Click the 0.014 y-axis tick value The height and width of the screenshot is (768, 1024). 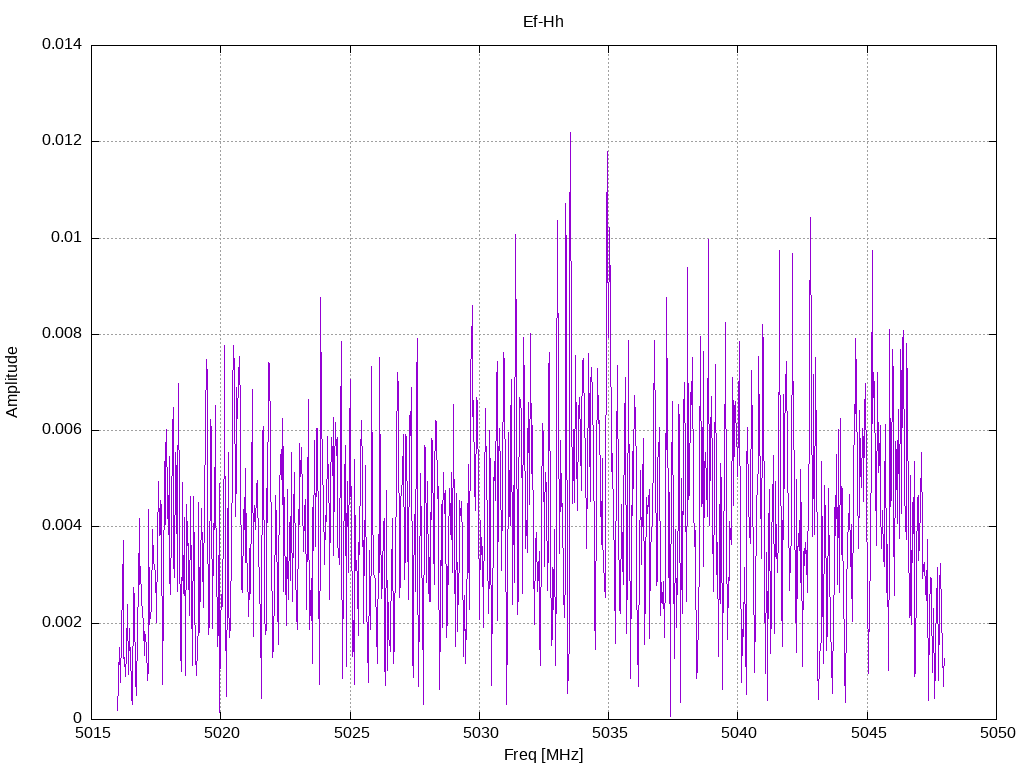[62, 44]
